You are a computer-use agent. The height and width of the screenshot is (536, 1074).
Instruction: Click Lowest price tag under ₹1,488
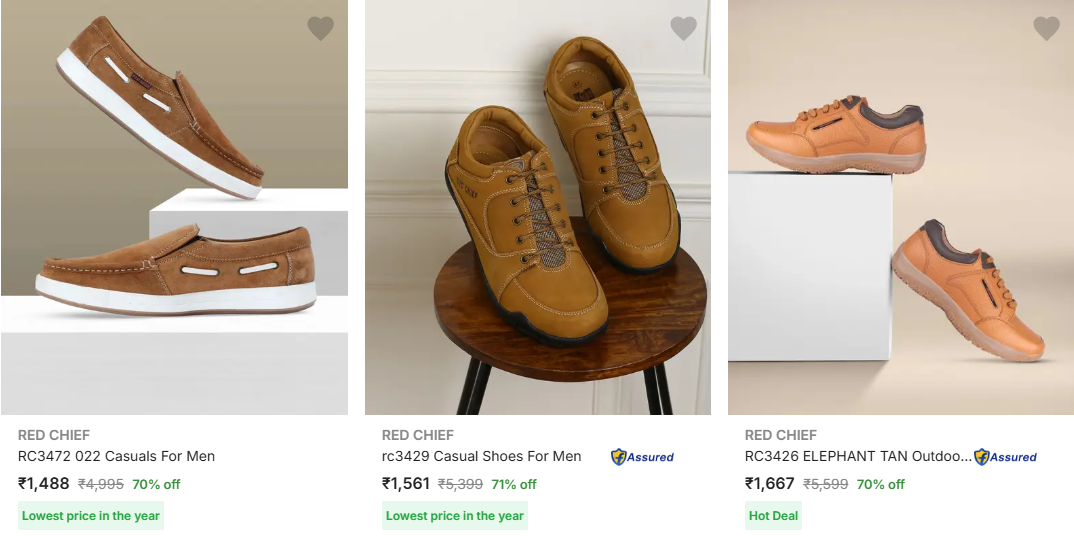click(91, 516)
